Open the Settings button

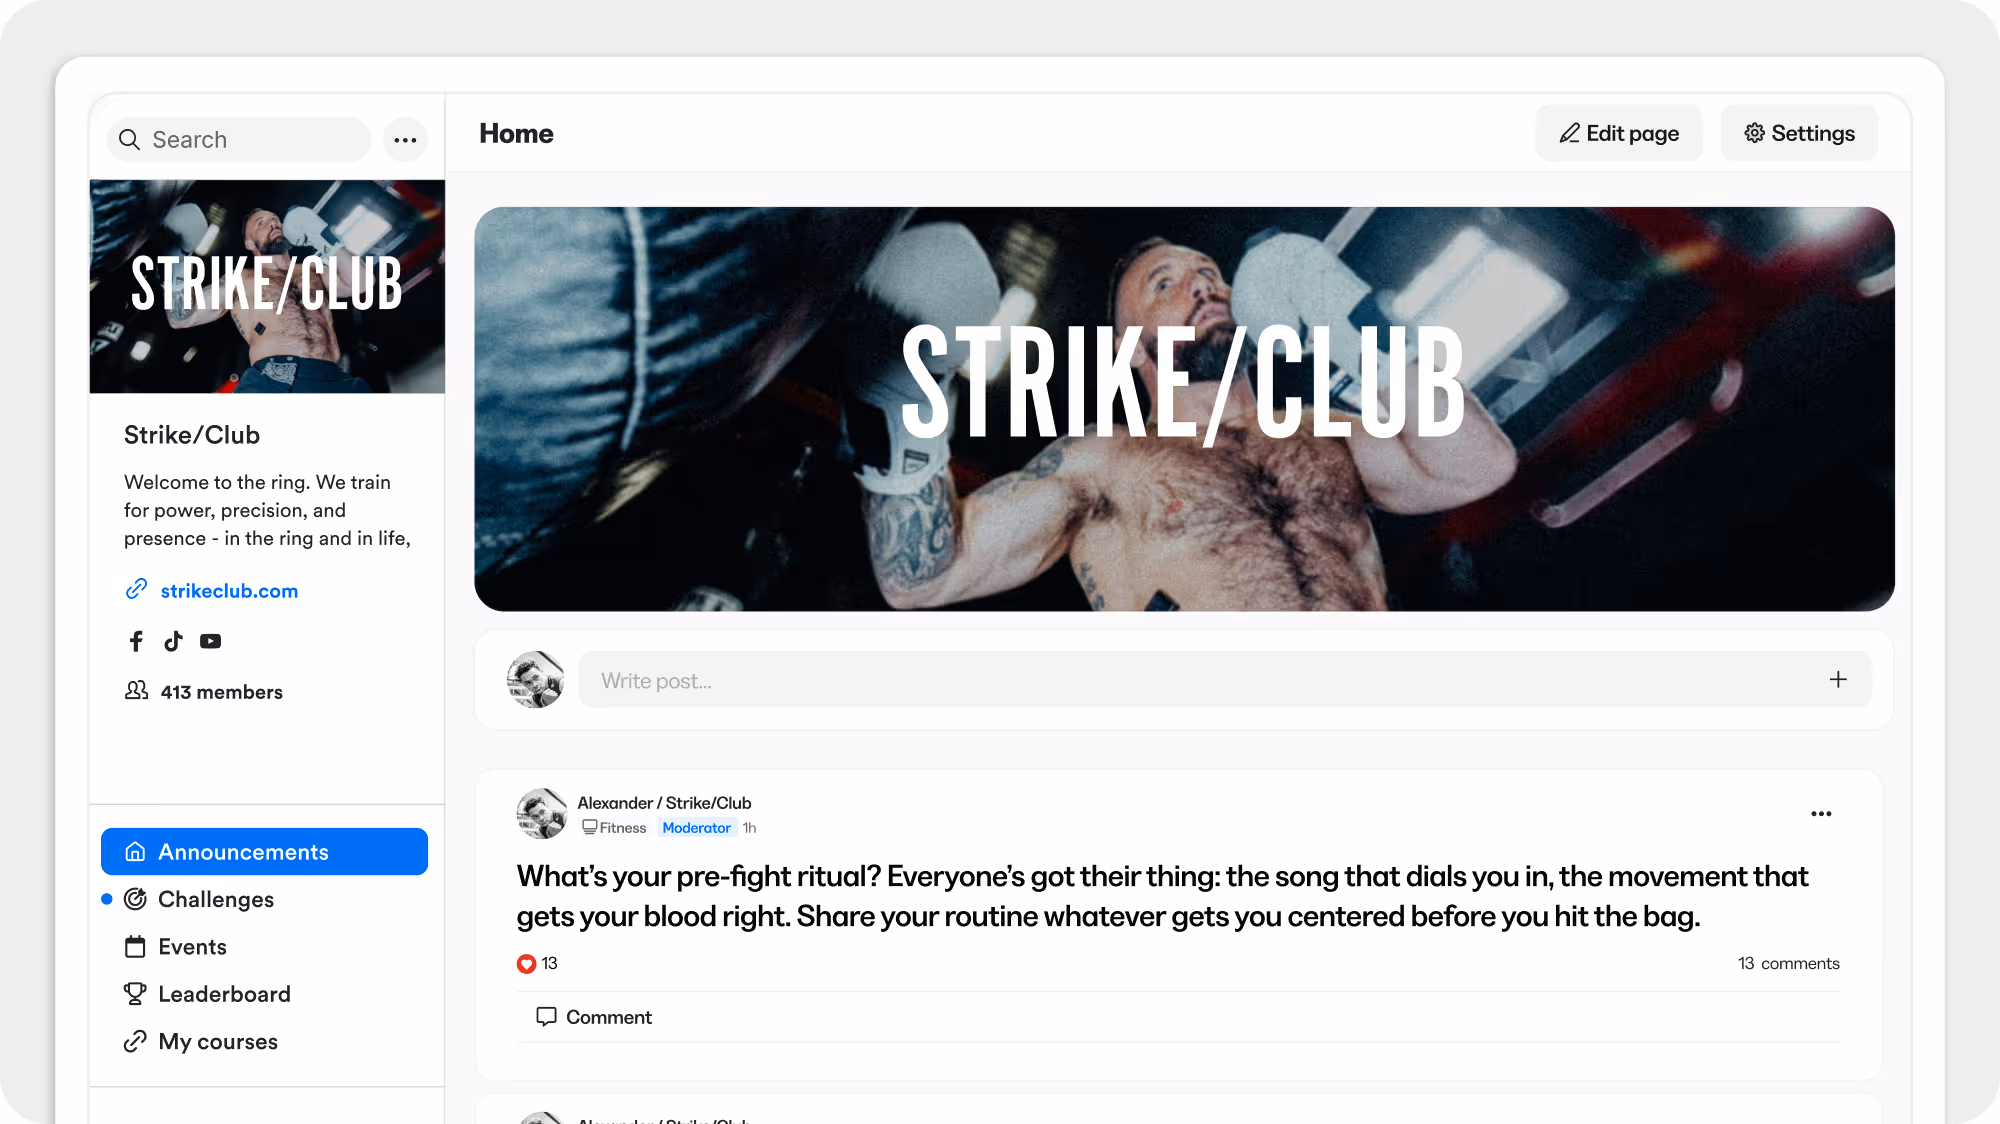(1799, 133)
